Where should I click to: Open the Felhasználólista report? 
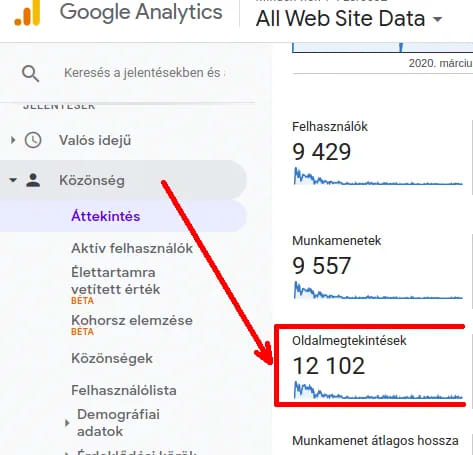(124, 390)
